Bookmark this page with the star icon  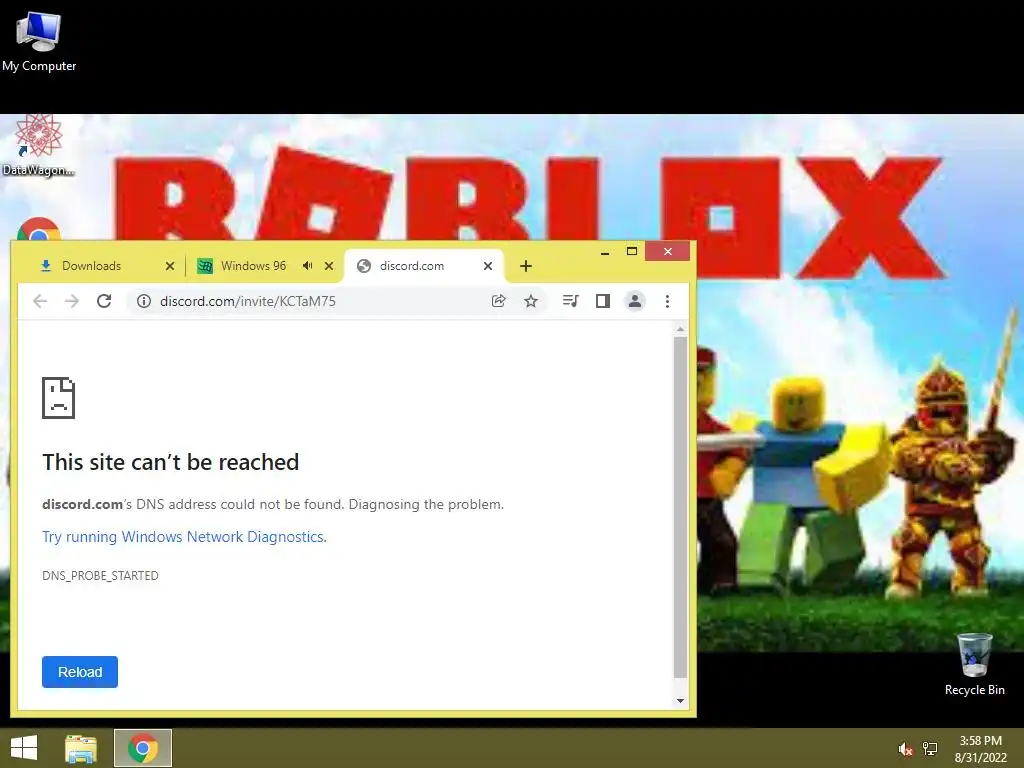pos(531,301)
